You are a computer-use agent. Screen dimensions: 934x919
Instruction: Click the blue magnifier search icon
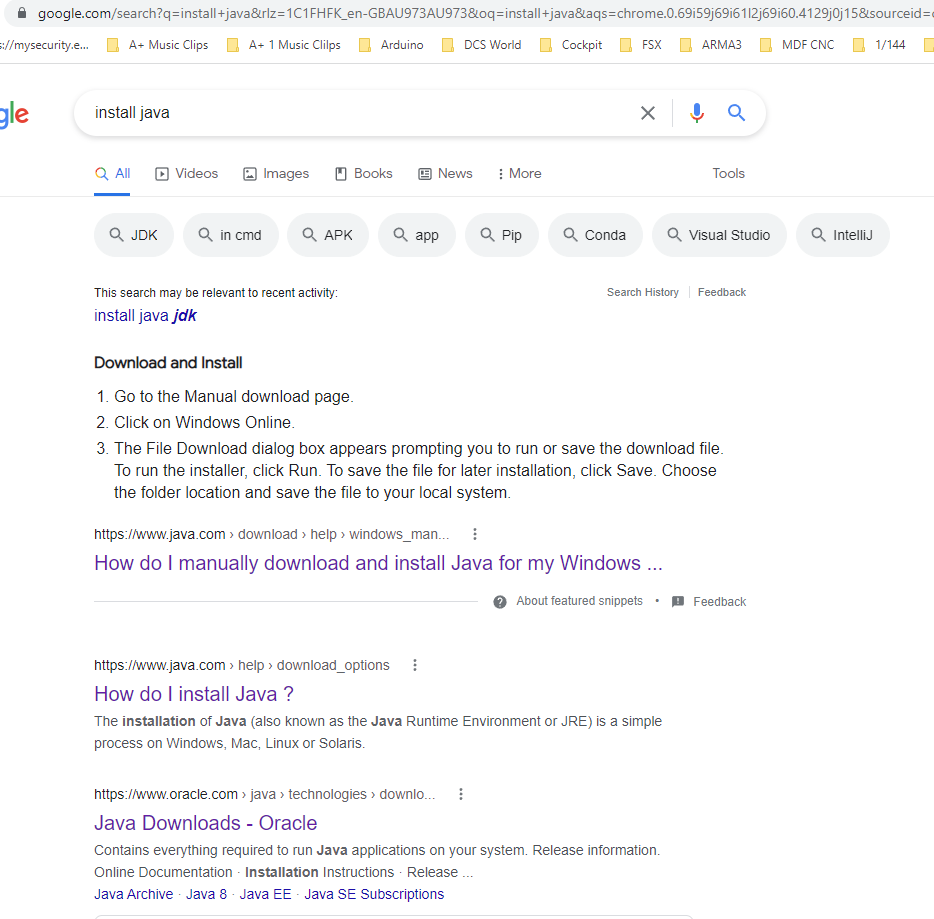point(736,113)
